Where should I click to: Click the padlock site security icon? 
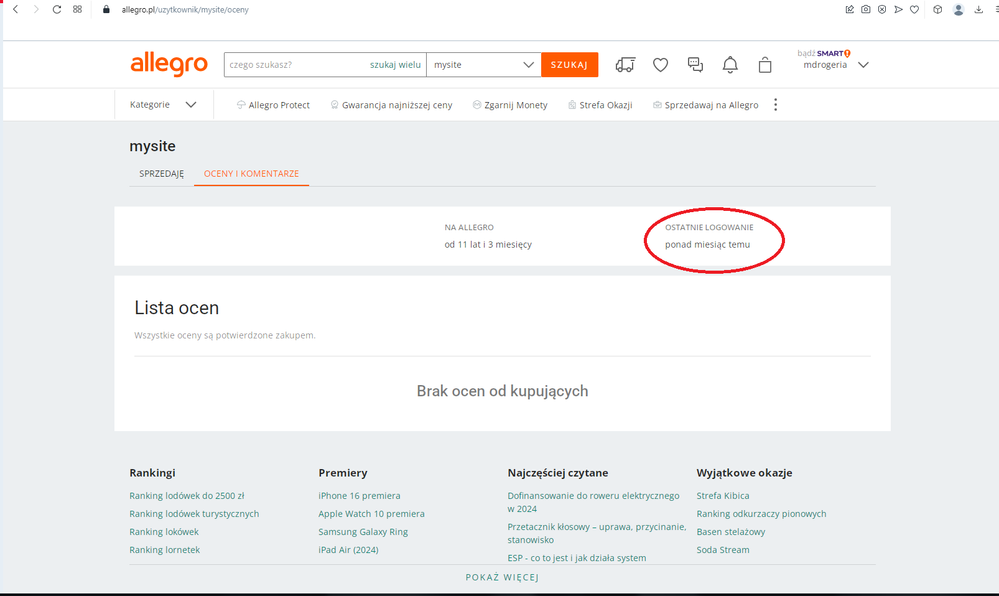click(106, 10)
